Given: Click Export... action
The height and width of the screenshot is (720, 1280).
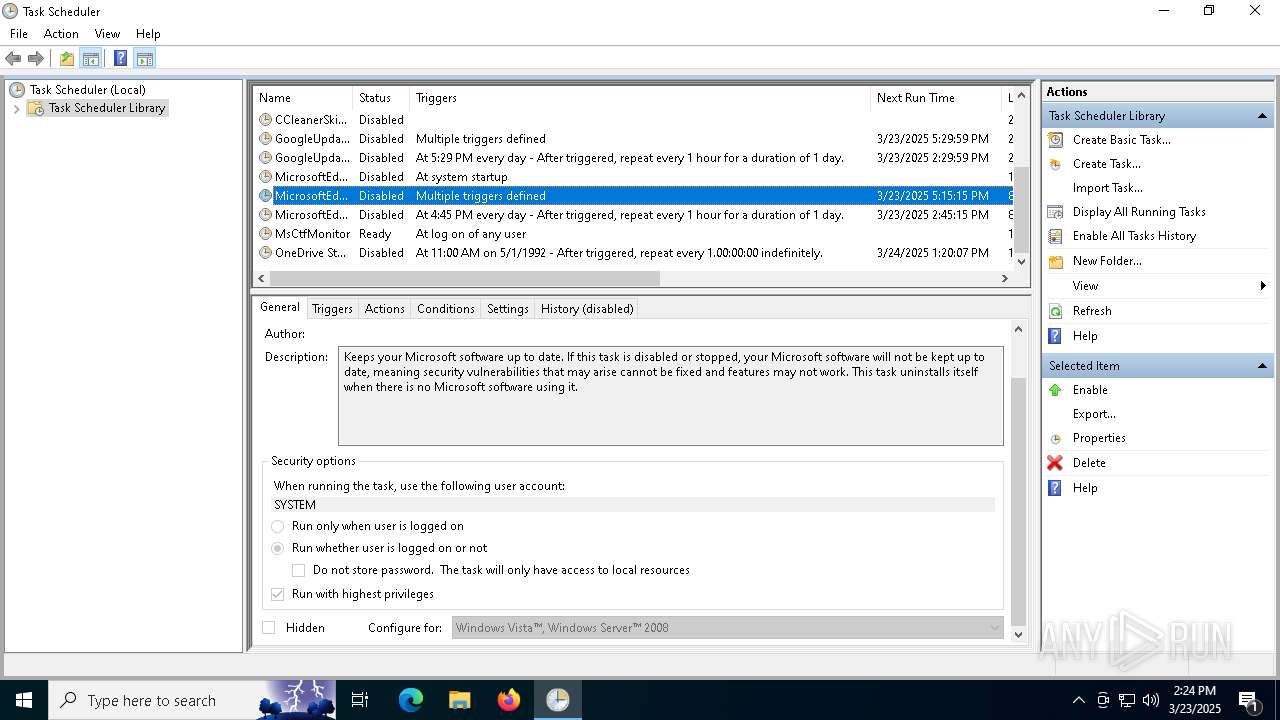Looking at the screenshot, I should coord(1094,414).
